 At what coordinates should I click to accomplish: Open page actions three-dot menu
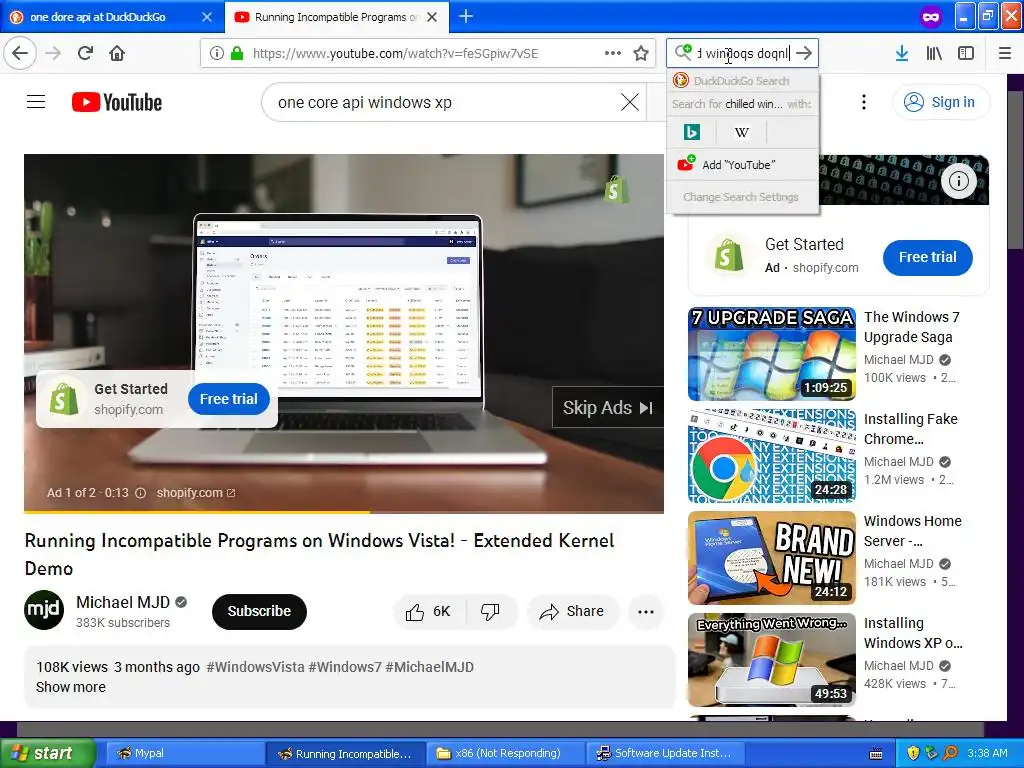(x=613, y=53)
